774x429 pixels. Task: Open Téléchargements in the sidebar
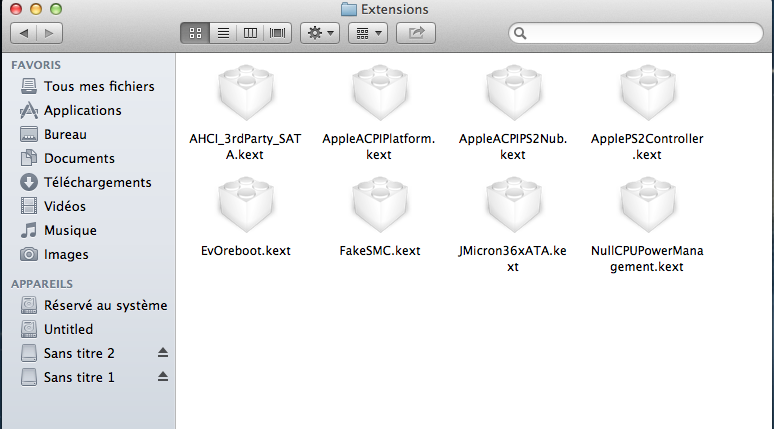point(88,183)
